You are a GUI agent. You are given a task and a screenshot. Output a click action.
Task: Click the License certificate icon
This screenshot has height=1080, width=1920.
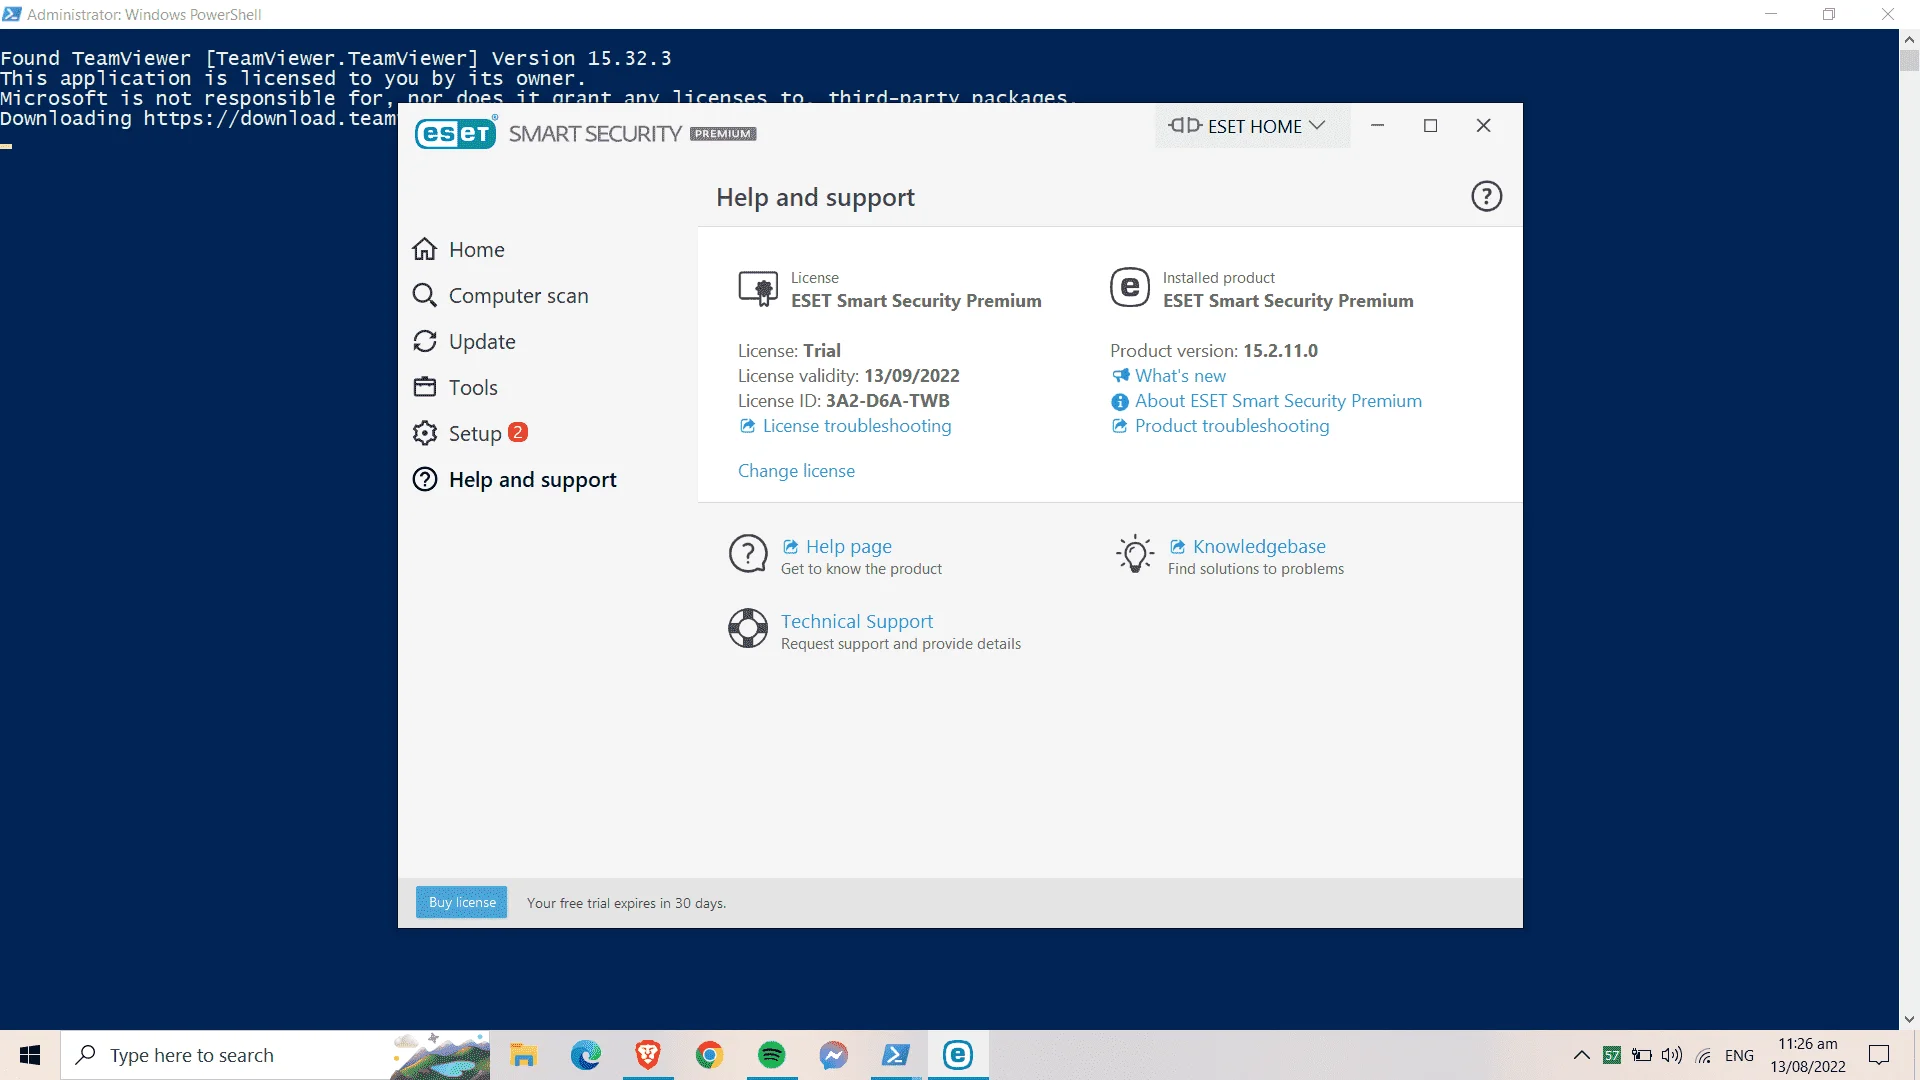(758, 288)
